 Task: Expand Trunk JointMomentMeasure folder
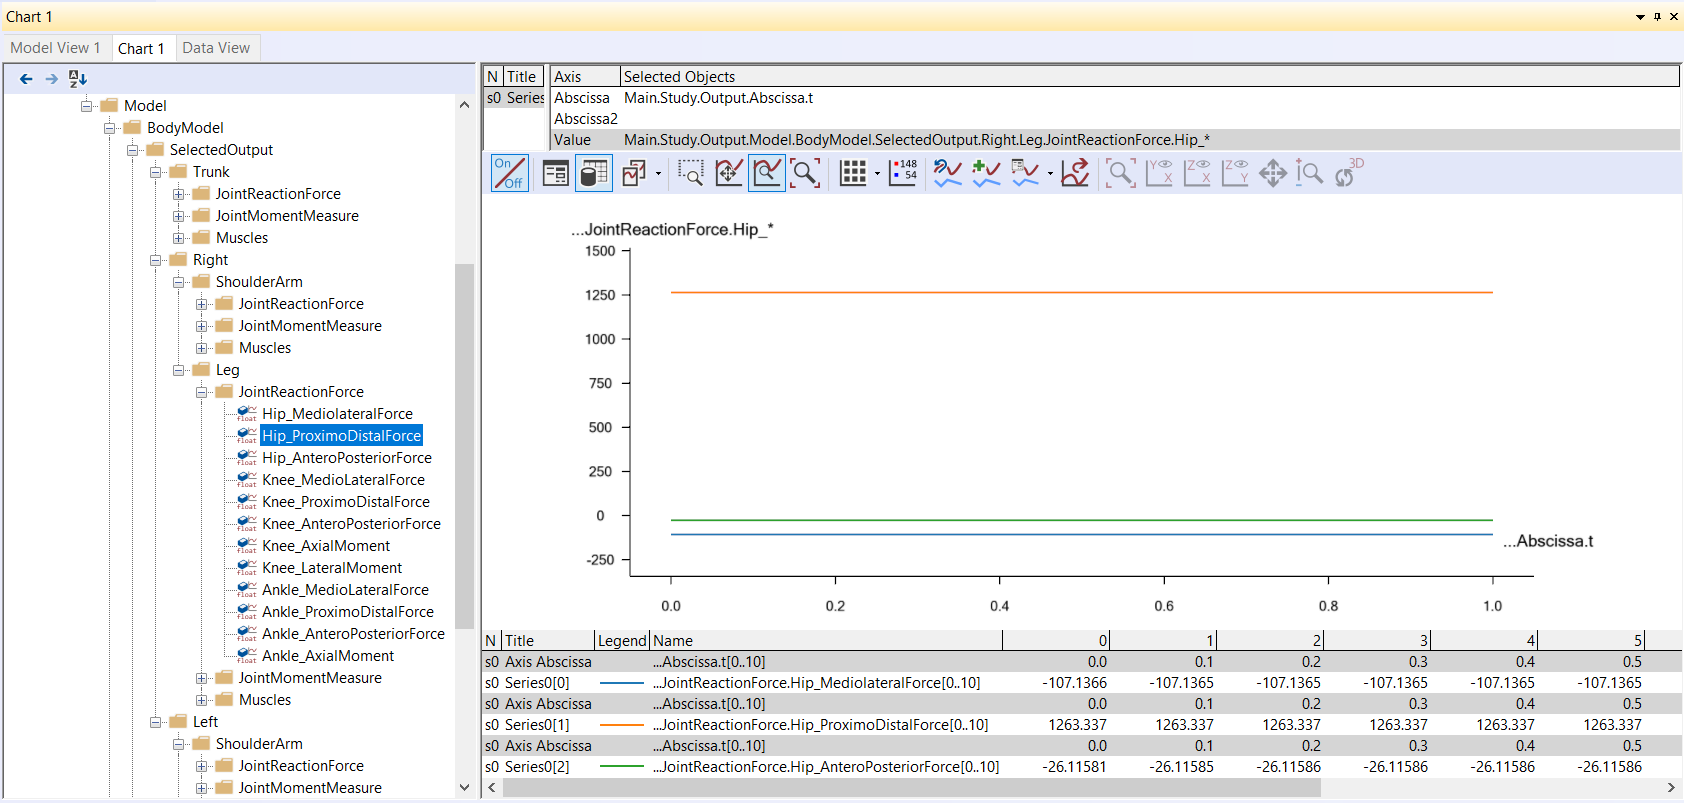tap(179, 216)
